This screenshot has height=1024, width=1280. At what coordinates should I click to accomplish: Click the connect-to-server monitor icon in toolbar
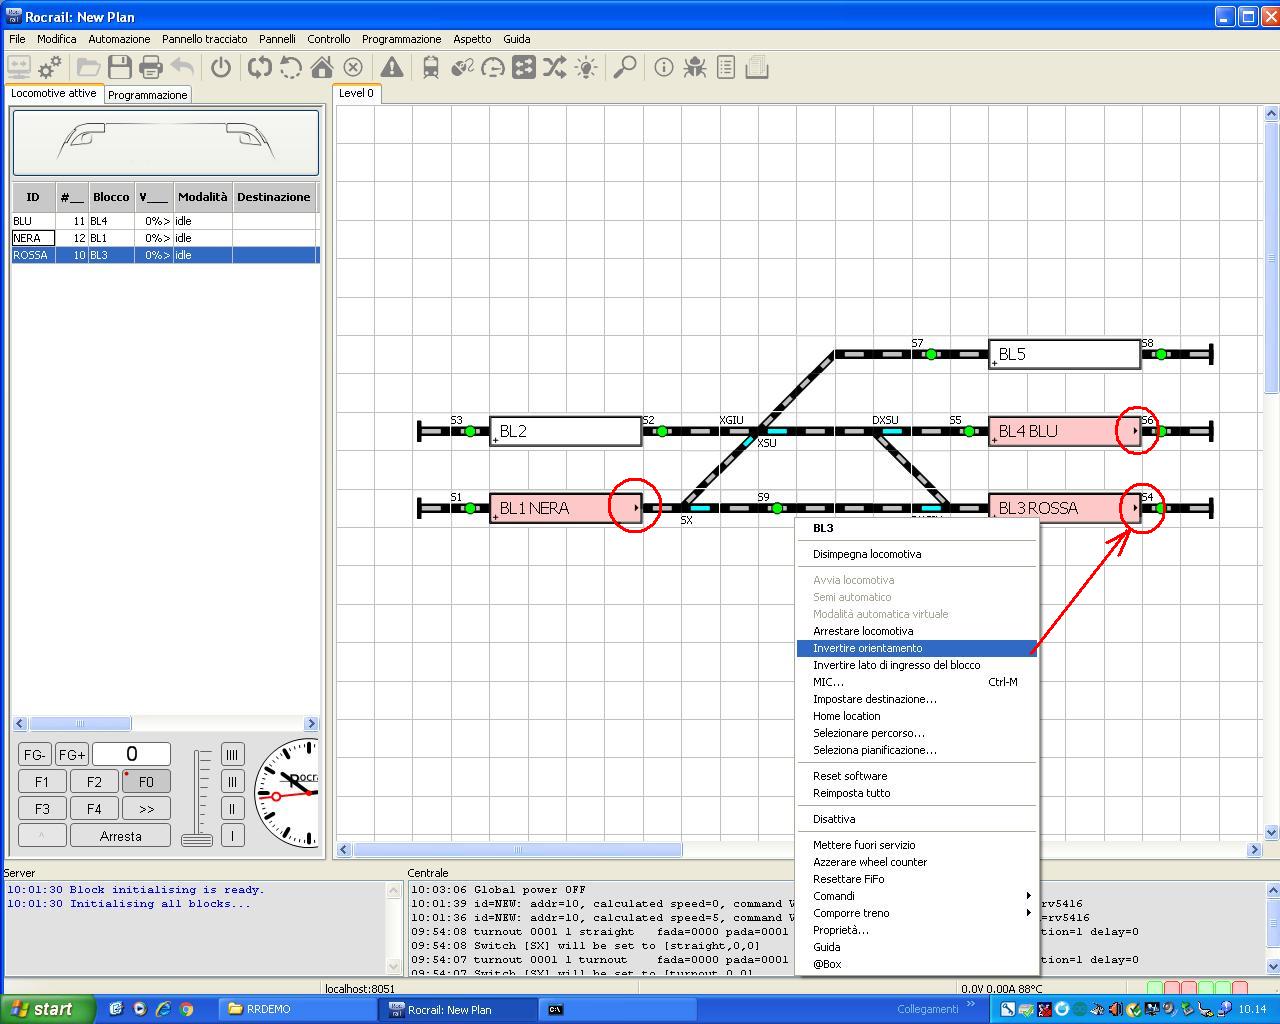[19, 67]
